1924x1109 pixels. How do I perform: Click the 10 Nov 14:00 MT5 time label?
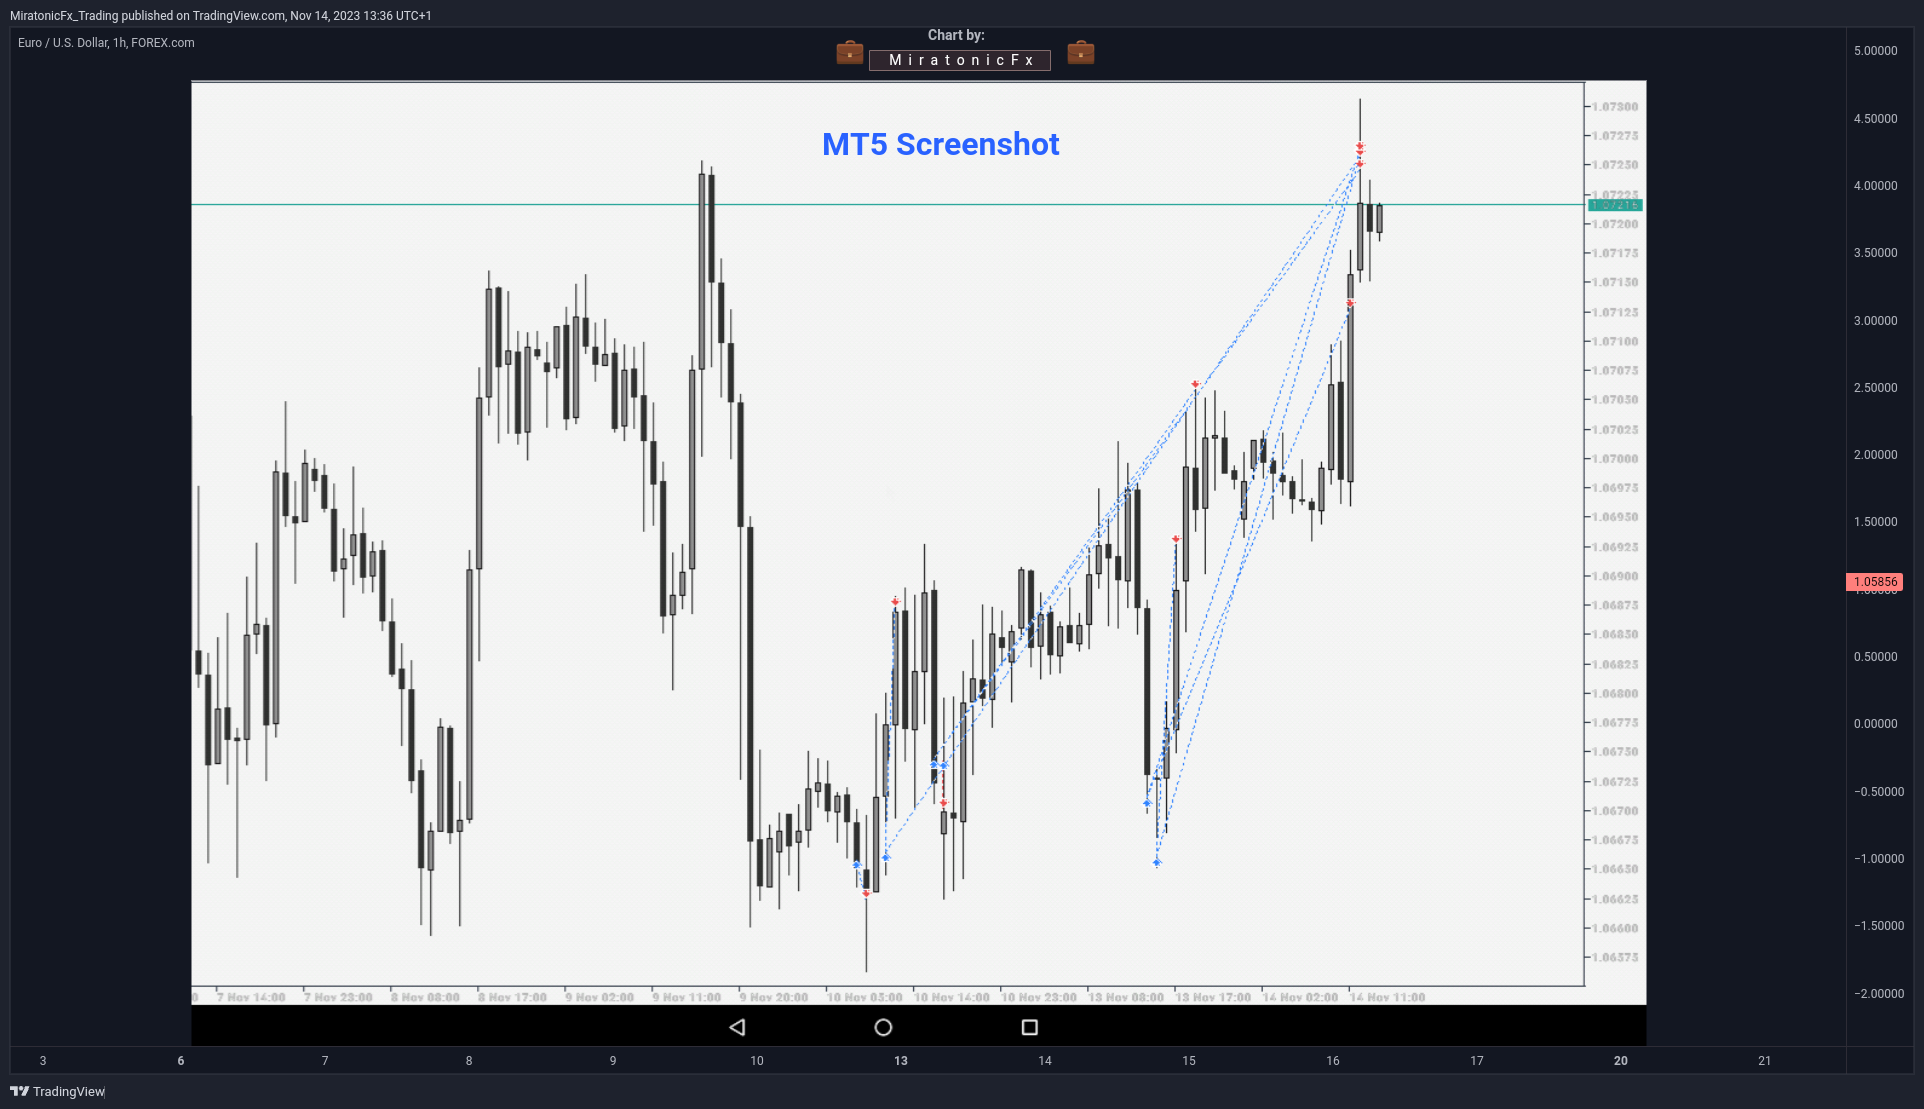[952, 997]
